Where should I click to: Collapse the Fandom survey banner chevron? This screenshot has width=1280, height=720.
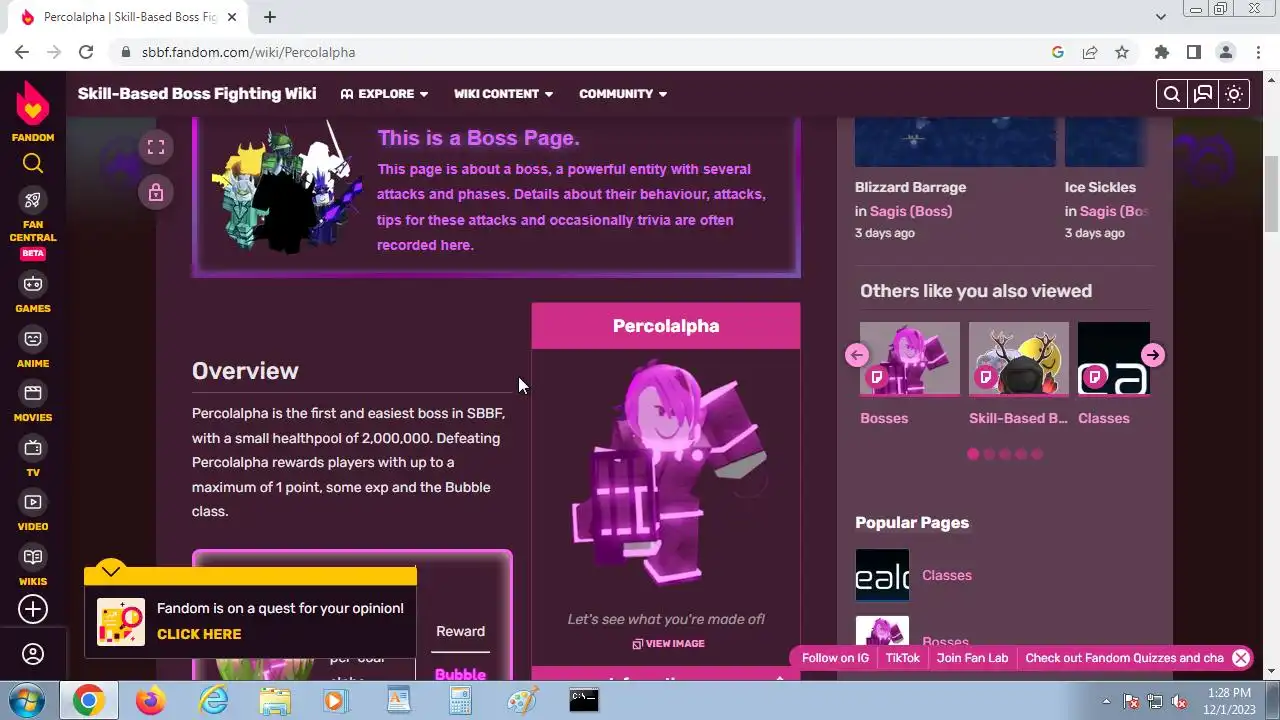tap(111, 571)
